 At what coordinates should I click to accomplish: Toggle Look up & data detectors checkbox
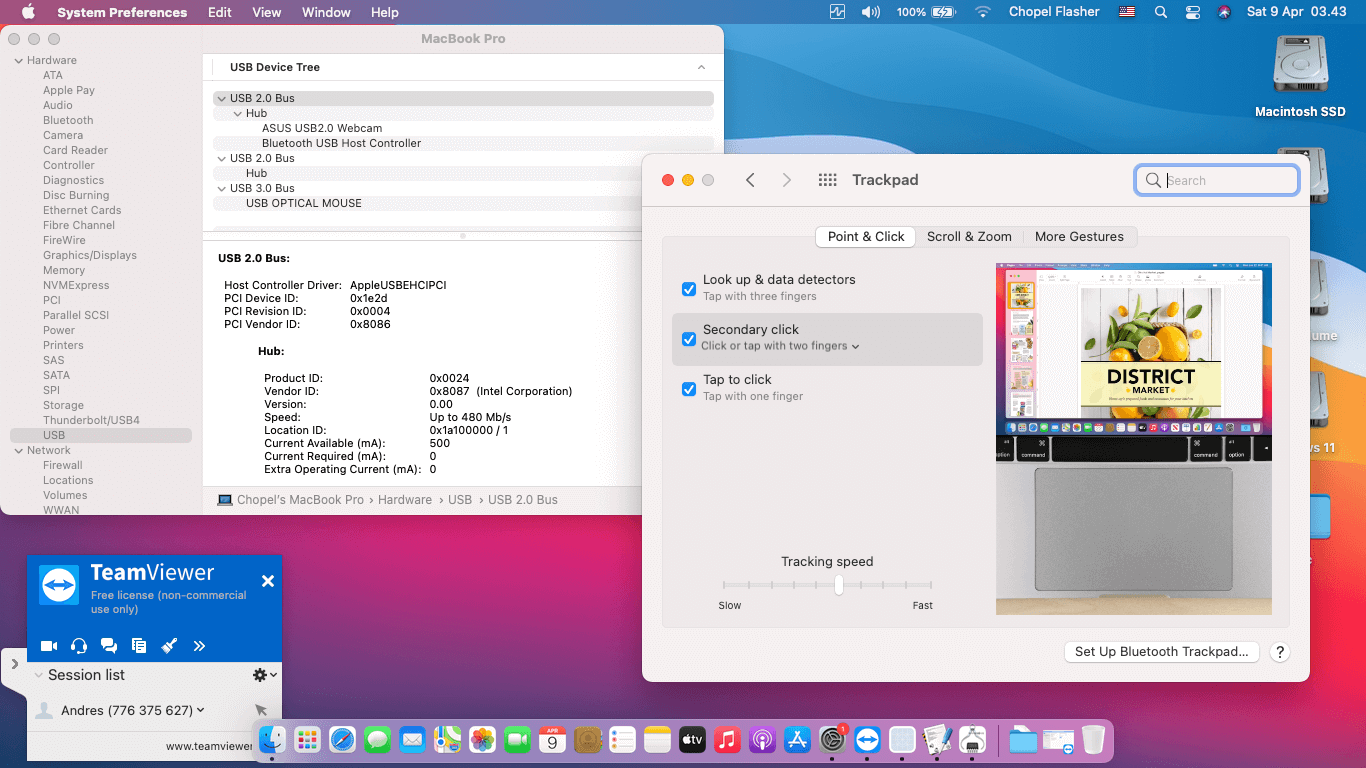pos(689,289)
